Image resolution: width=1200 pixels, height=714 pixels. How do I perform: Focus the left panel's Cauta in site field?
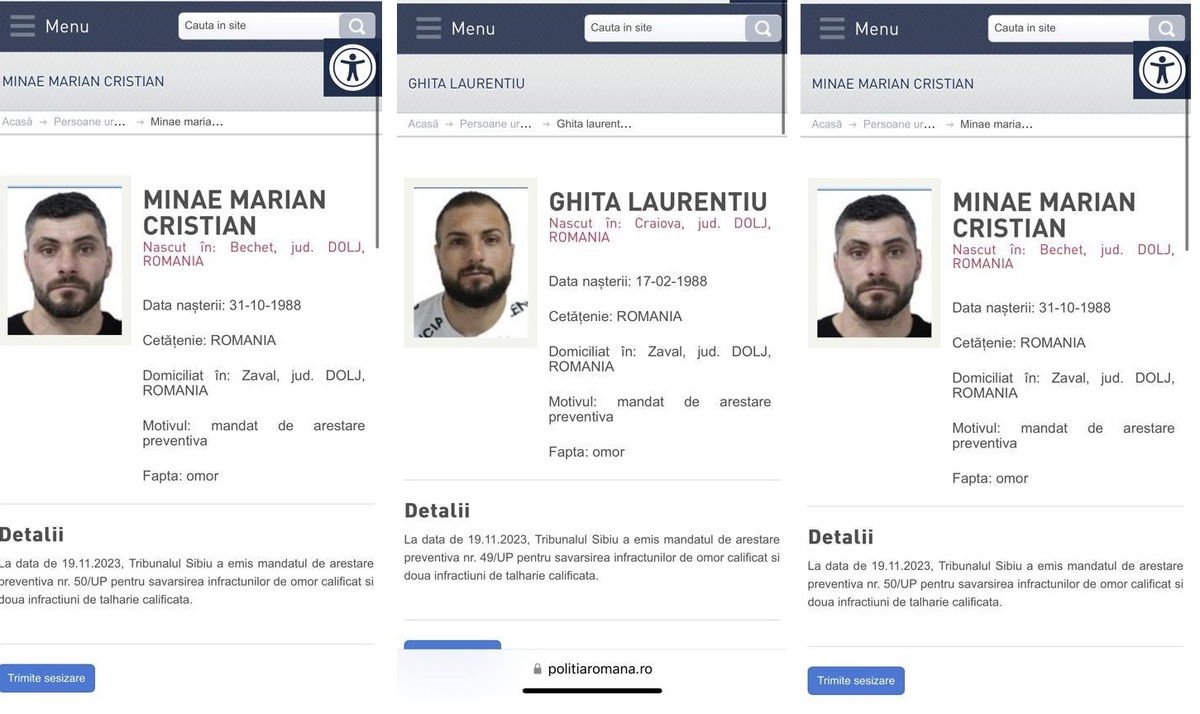pos(259,26)
